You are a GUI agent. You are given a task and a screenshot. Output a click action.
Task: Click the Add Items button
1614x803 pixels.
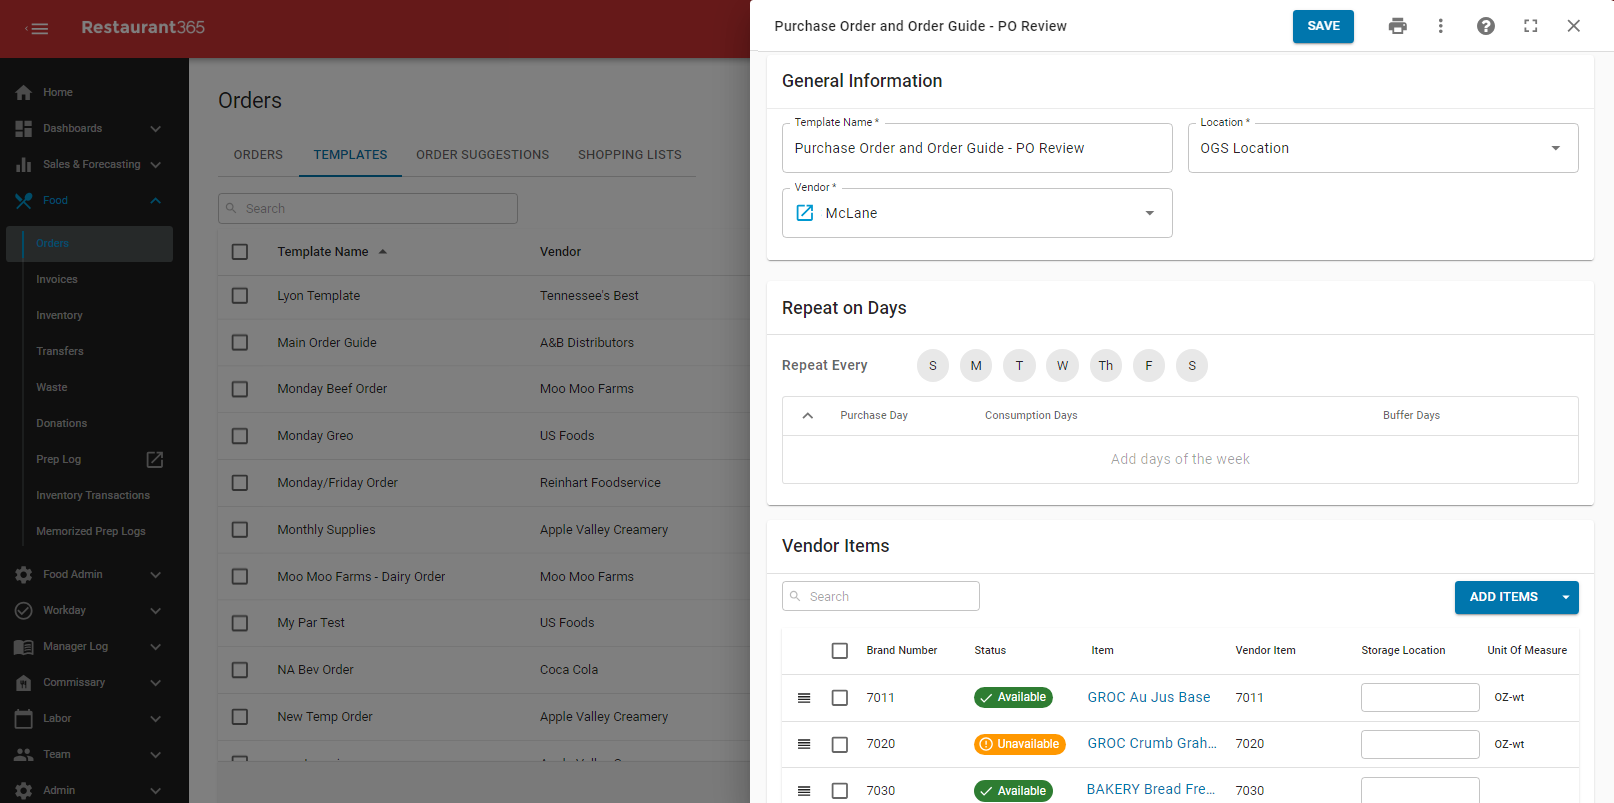click(1504, 597)
